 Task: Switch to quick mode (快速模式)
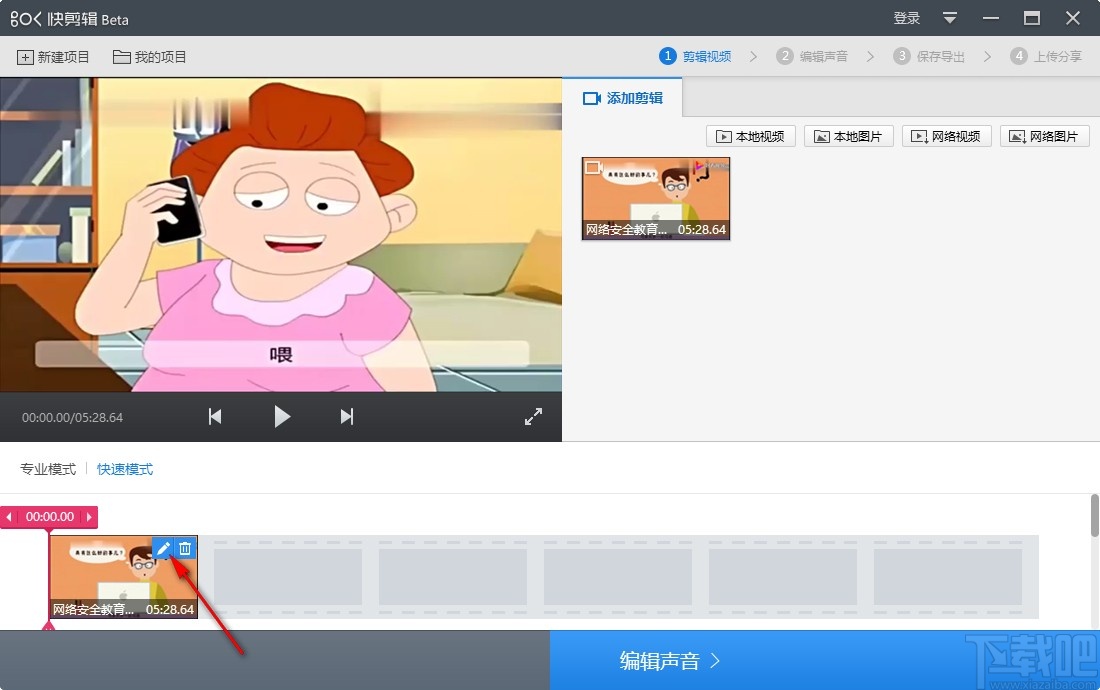(125, 469)
